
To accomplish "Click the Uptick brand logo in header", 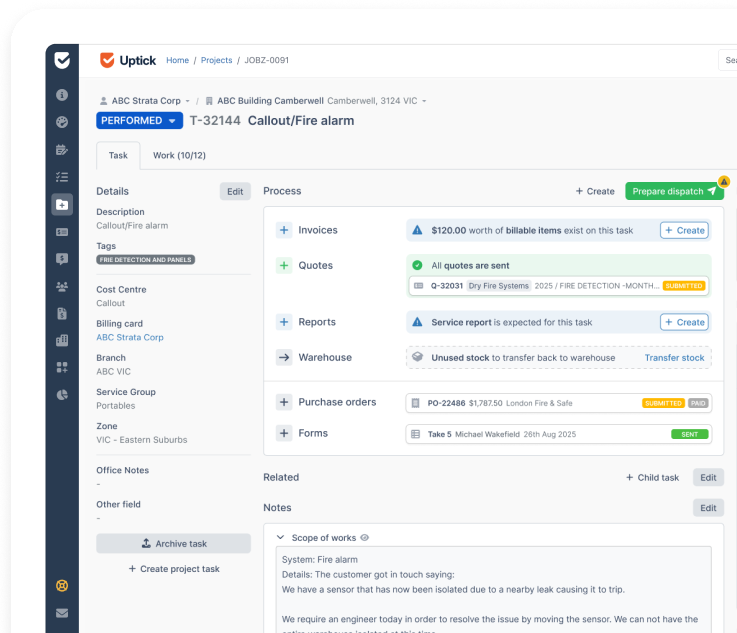I will click(127, 60).
